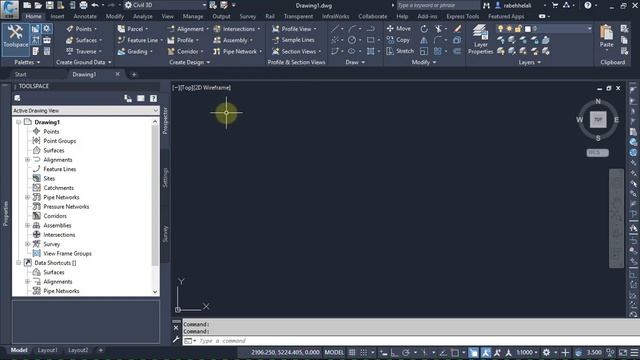Select the Assembly tool
The image size is (640, 360).
(x=233, y=40)
